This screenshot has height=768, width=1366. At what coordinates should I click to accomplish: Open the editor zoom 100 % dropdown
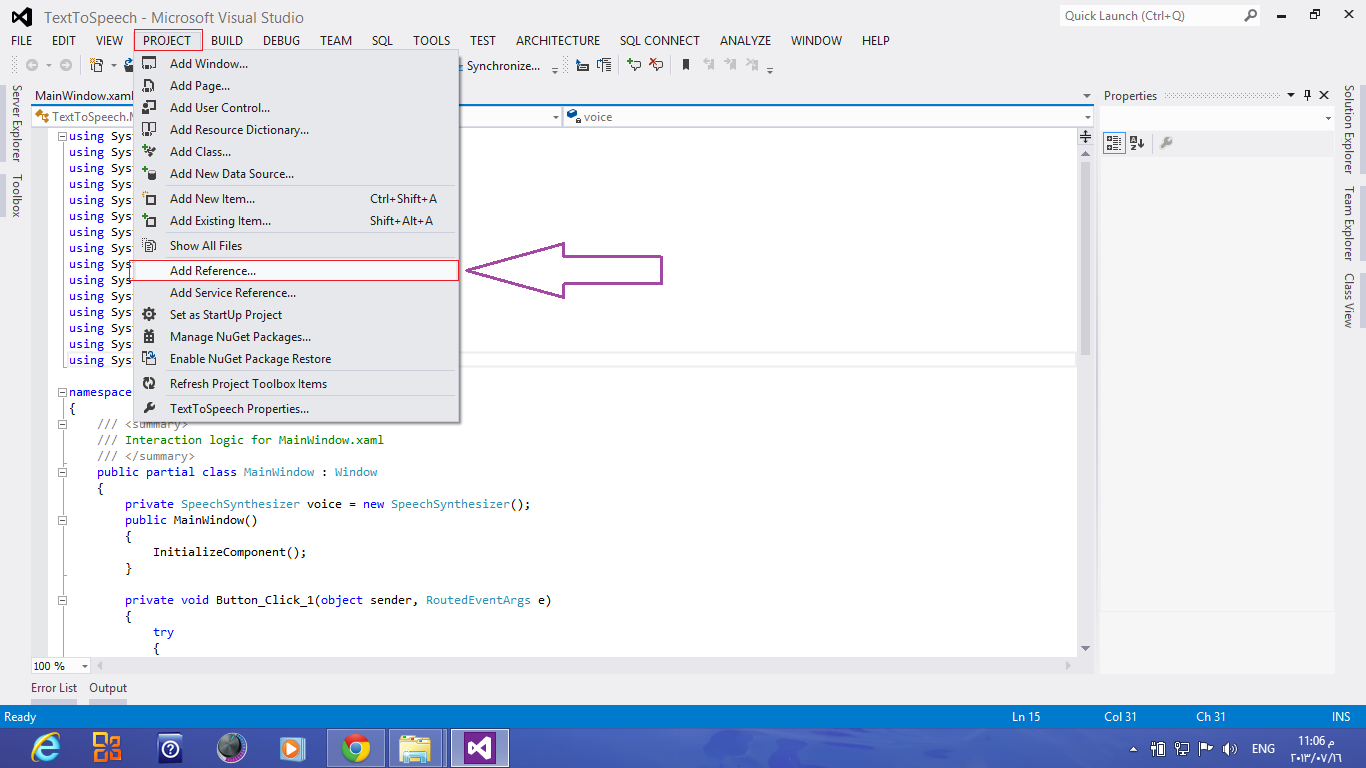click(85, 666)
